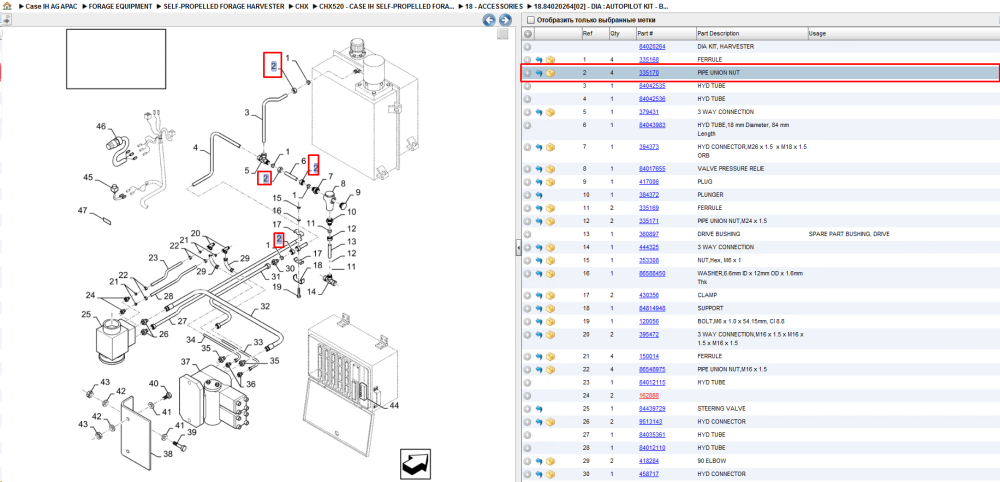
Task: Click plus icon in DRIVE BUSHING row
Action: 527,234
